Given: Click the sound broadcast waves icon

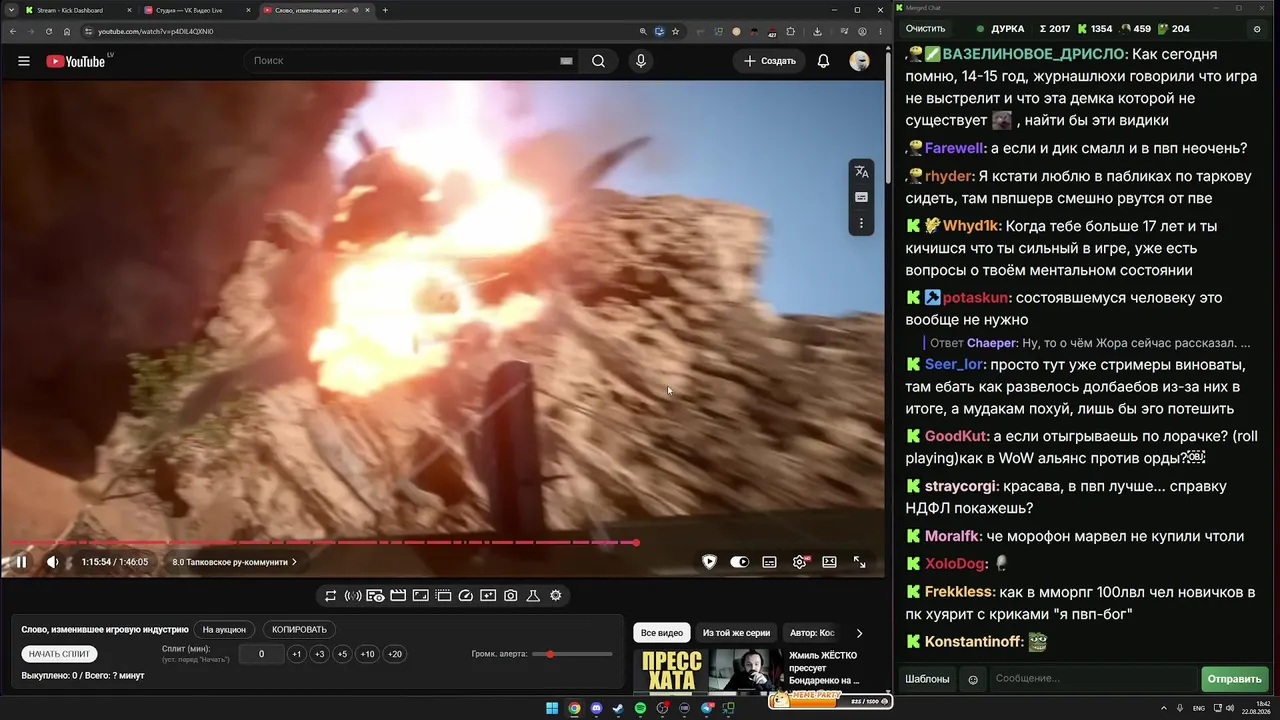Looking at the screenshot, I should 353,596.
